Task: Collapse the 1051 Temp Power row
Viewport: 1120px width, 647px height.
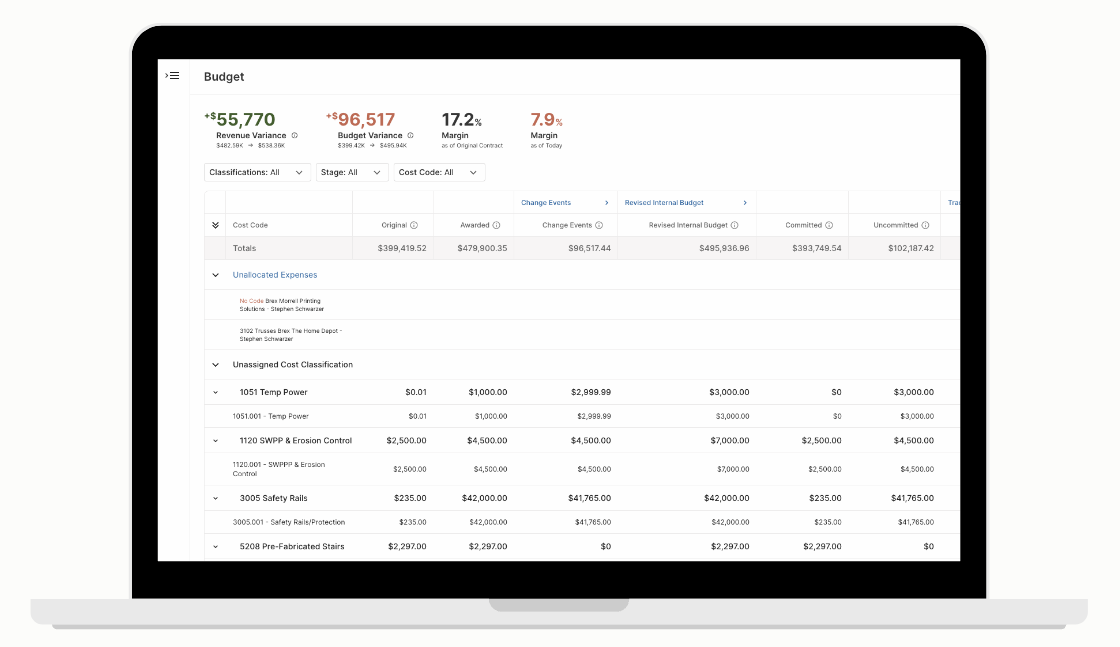Action: [x=215, y=392]
